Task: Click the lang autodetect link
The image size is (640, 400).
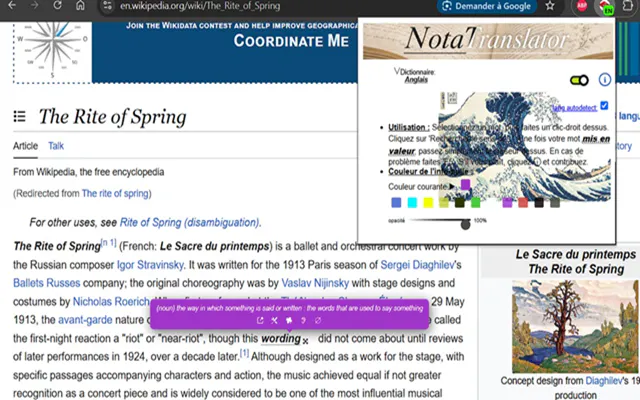Action: click(x=574, y=108)
